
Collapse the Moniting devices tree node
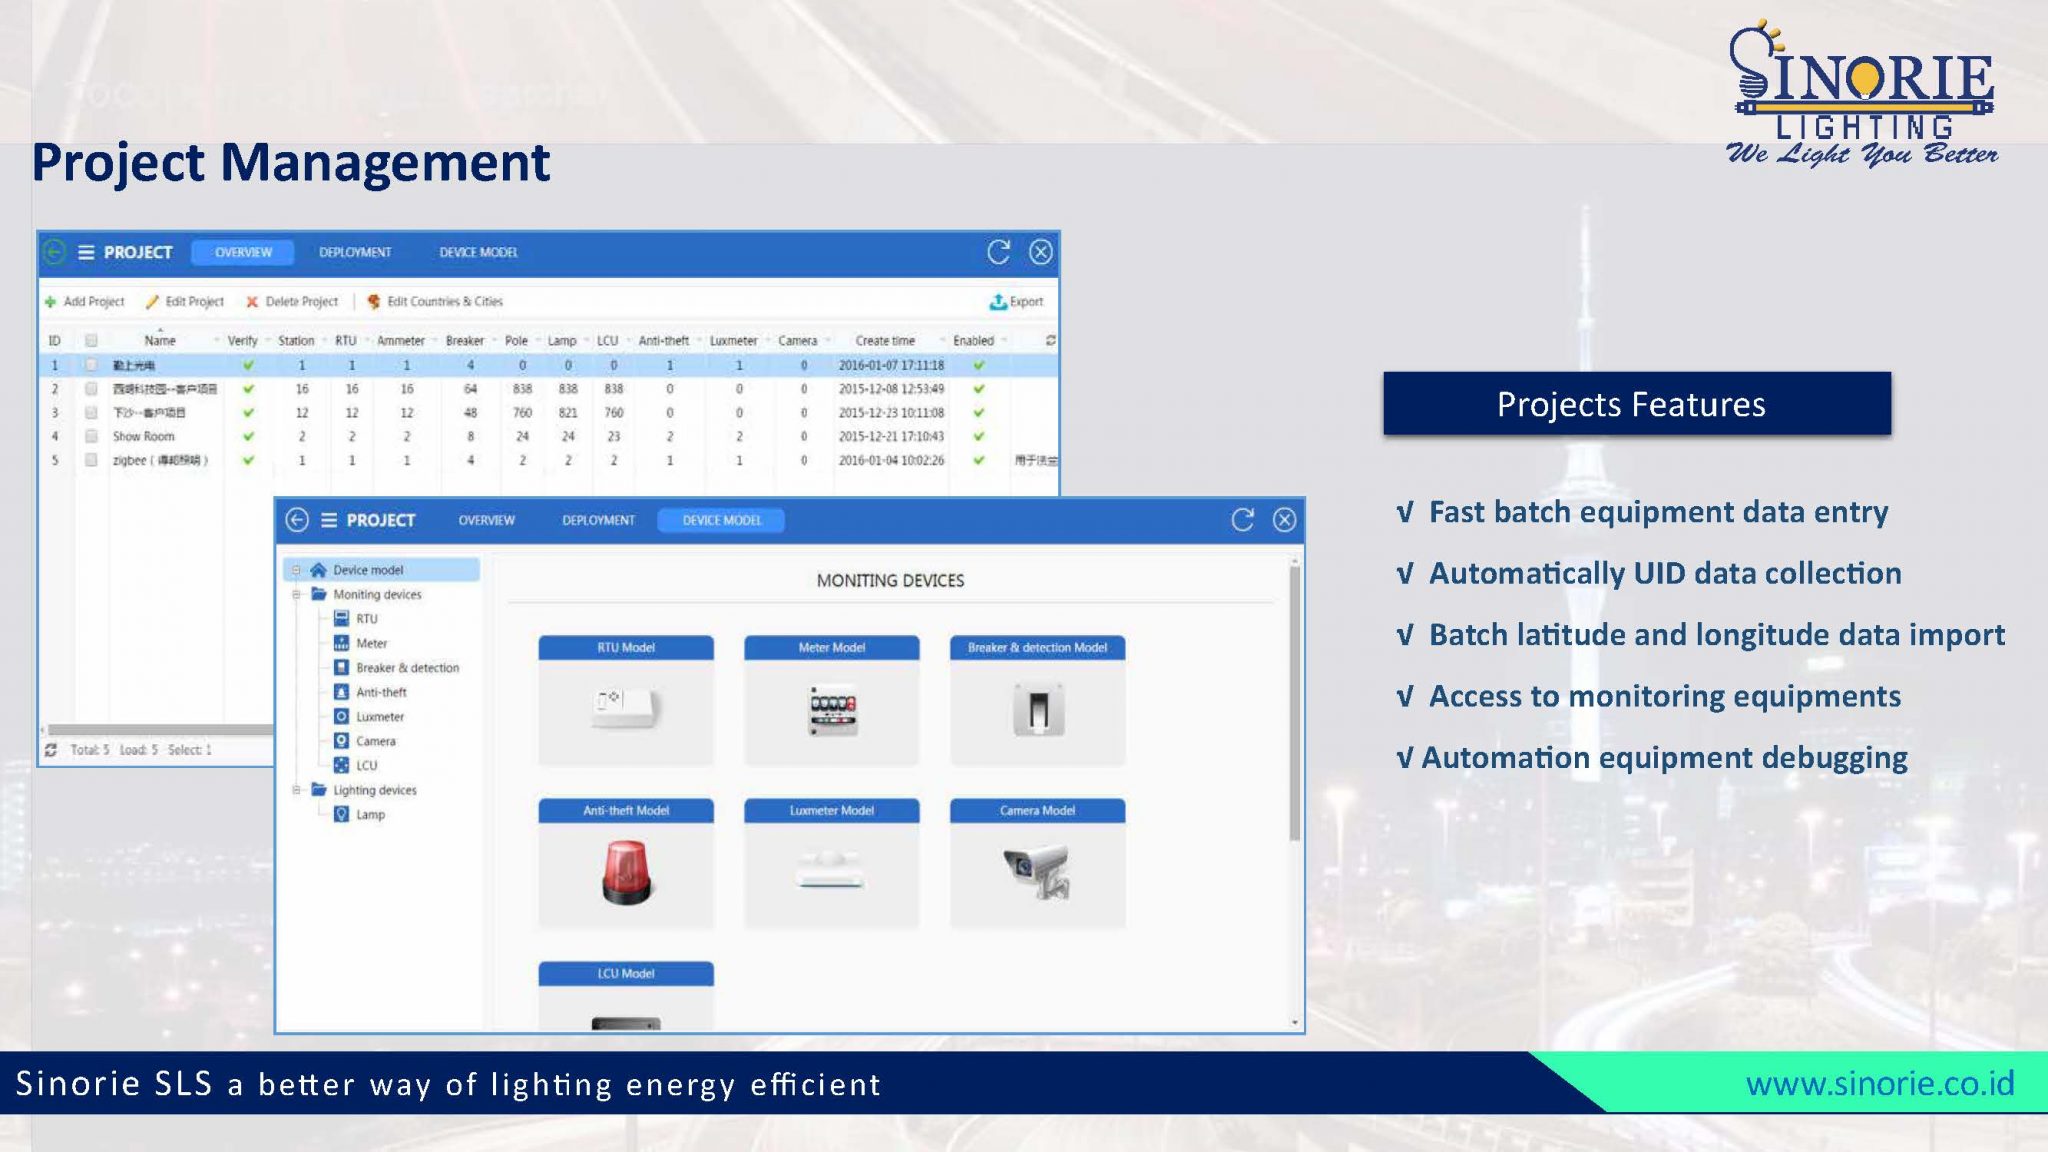[297, 595]
